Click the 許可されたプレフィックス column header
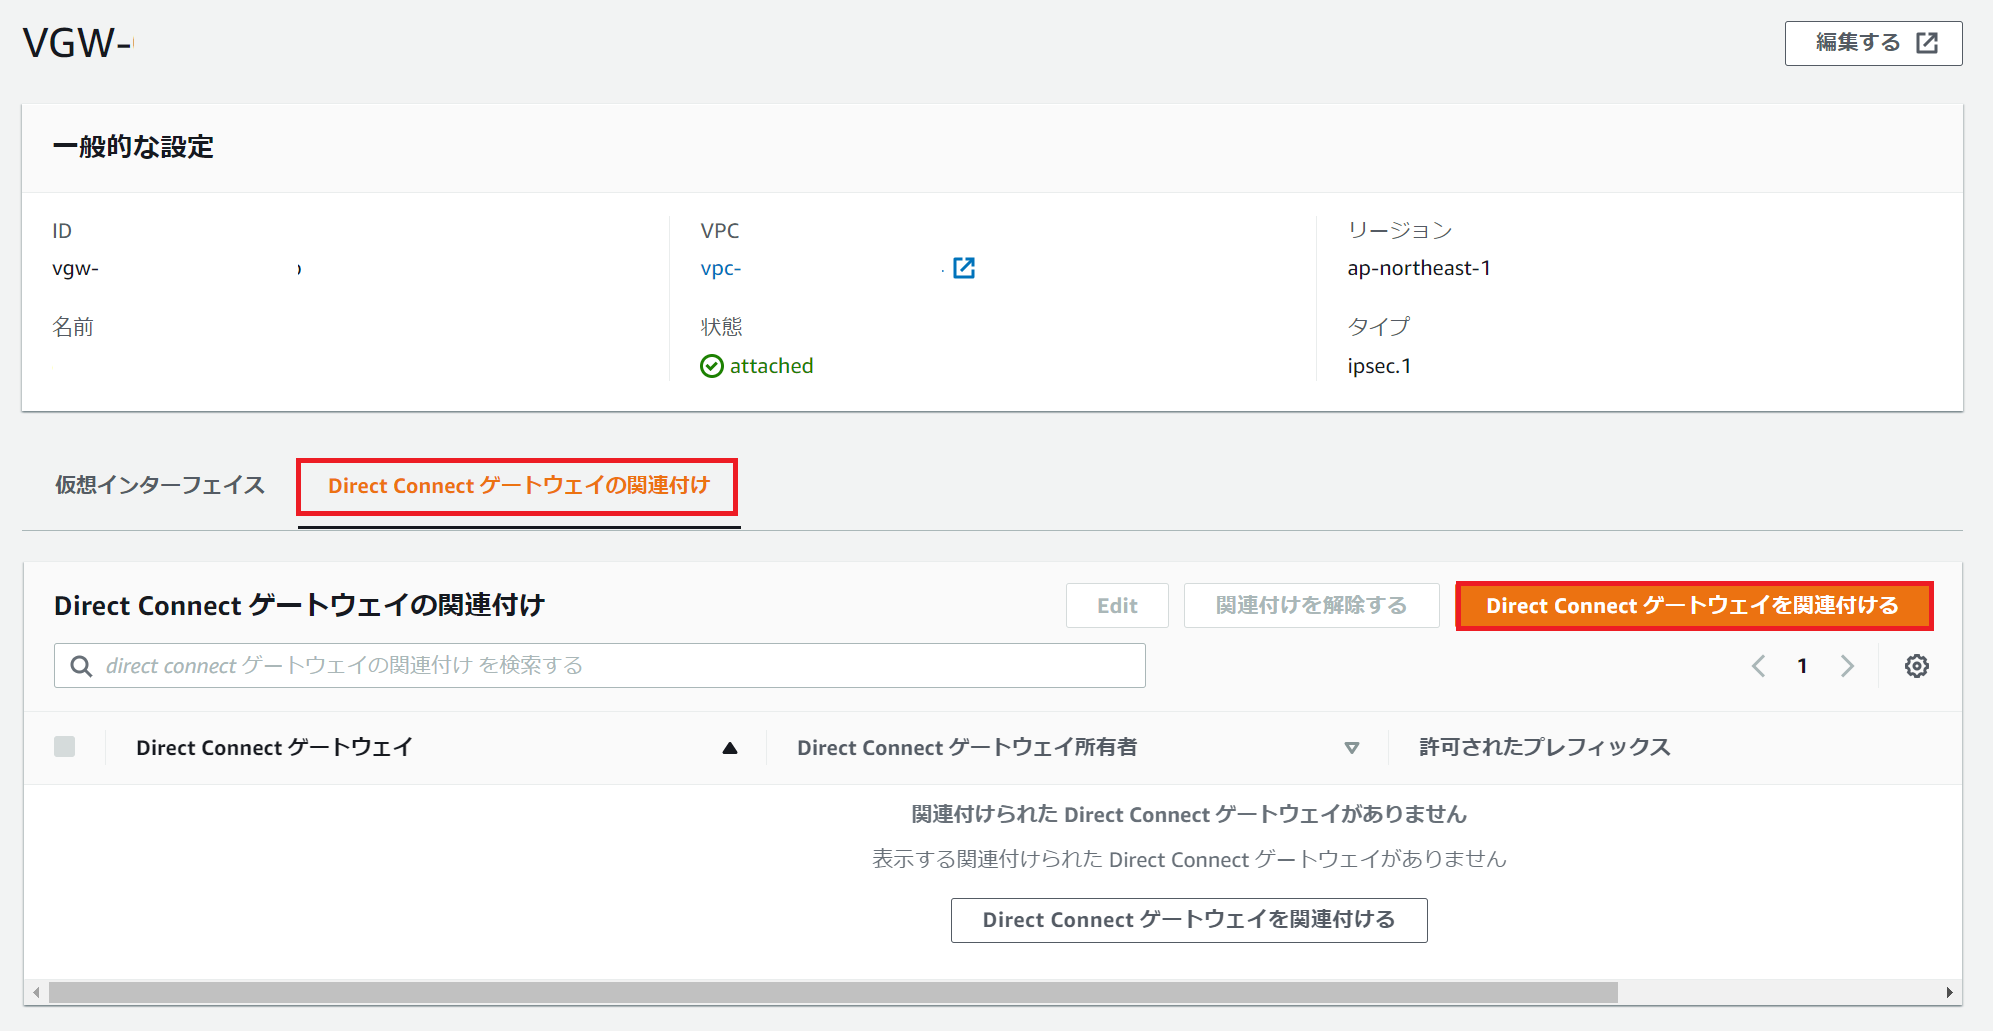1993x1031 pixels. pyautogui.click(x=1545, y=748)
